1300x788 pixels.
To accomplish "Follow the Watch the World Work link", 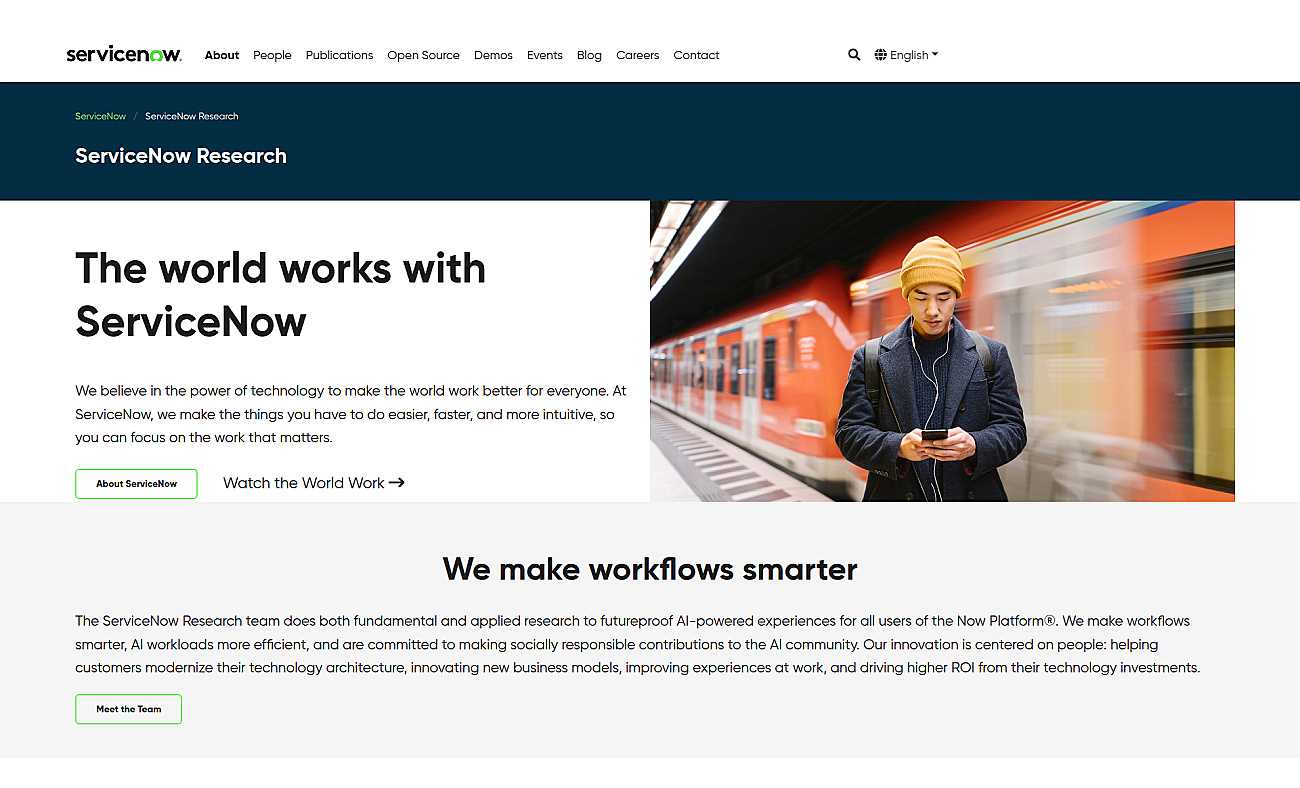I will tap(314, 483).
